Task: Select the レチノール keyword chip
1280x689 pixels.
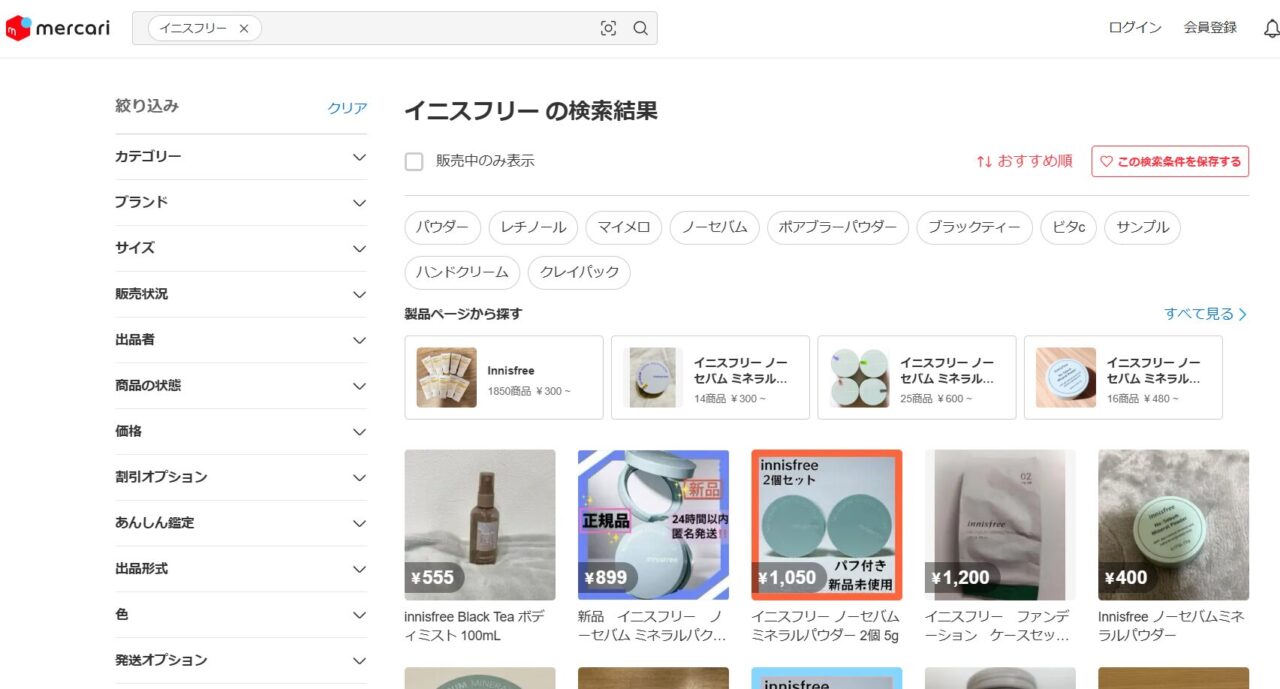Action: point(533,228)
